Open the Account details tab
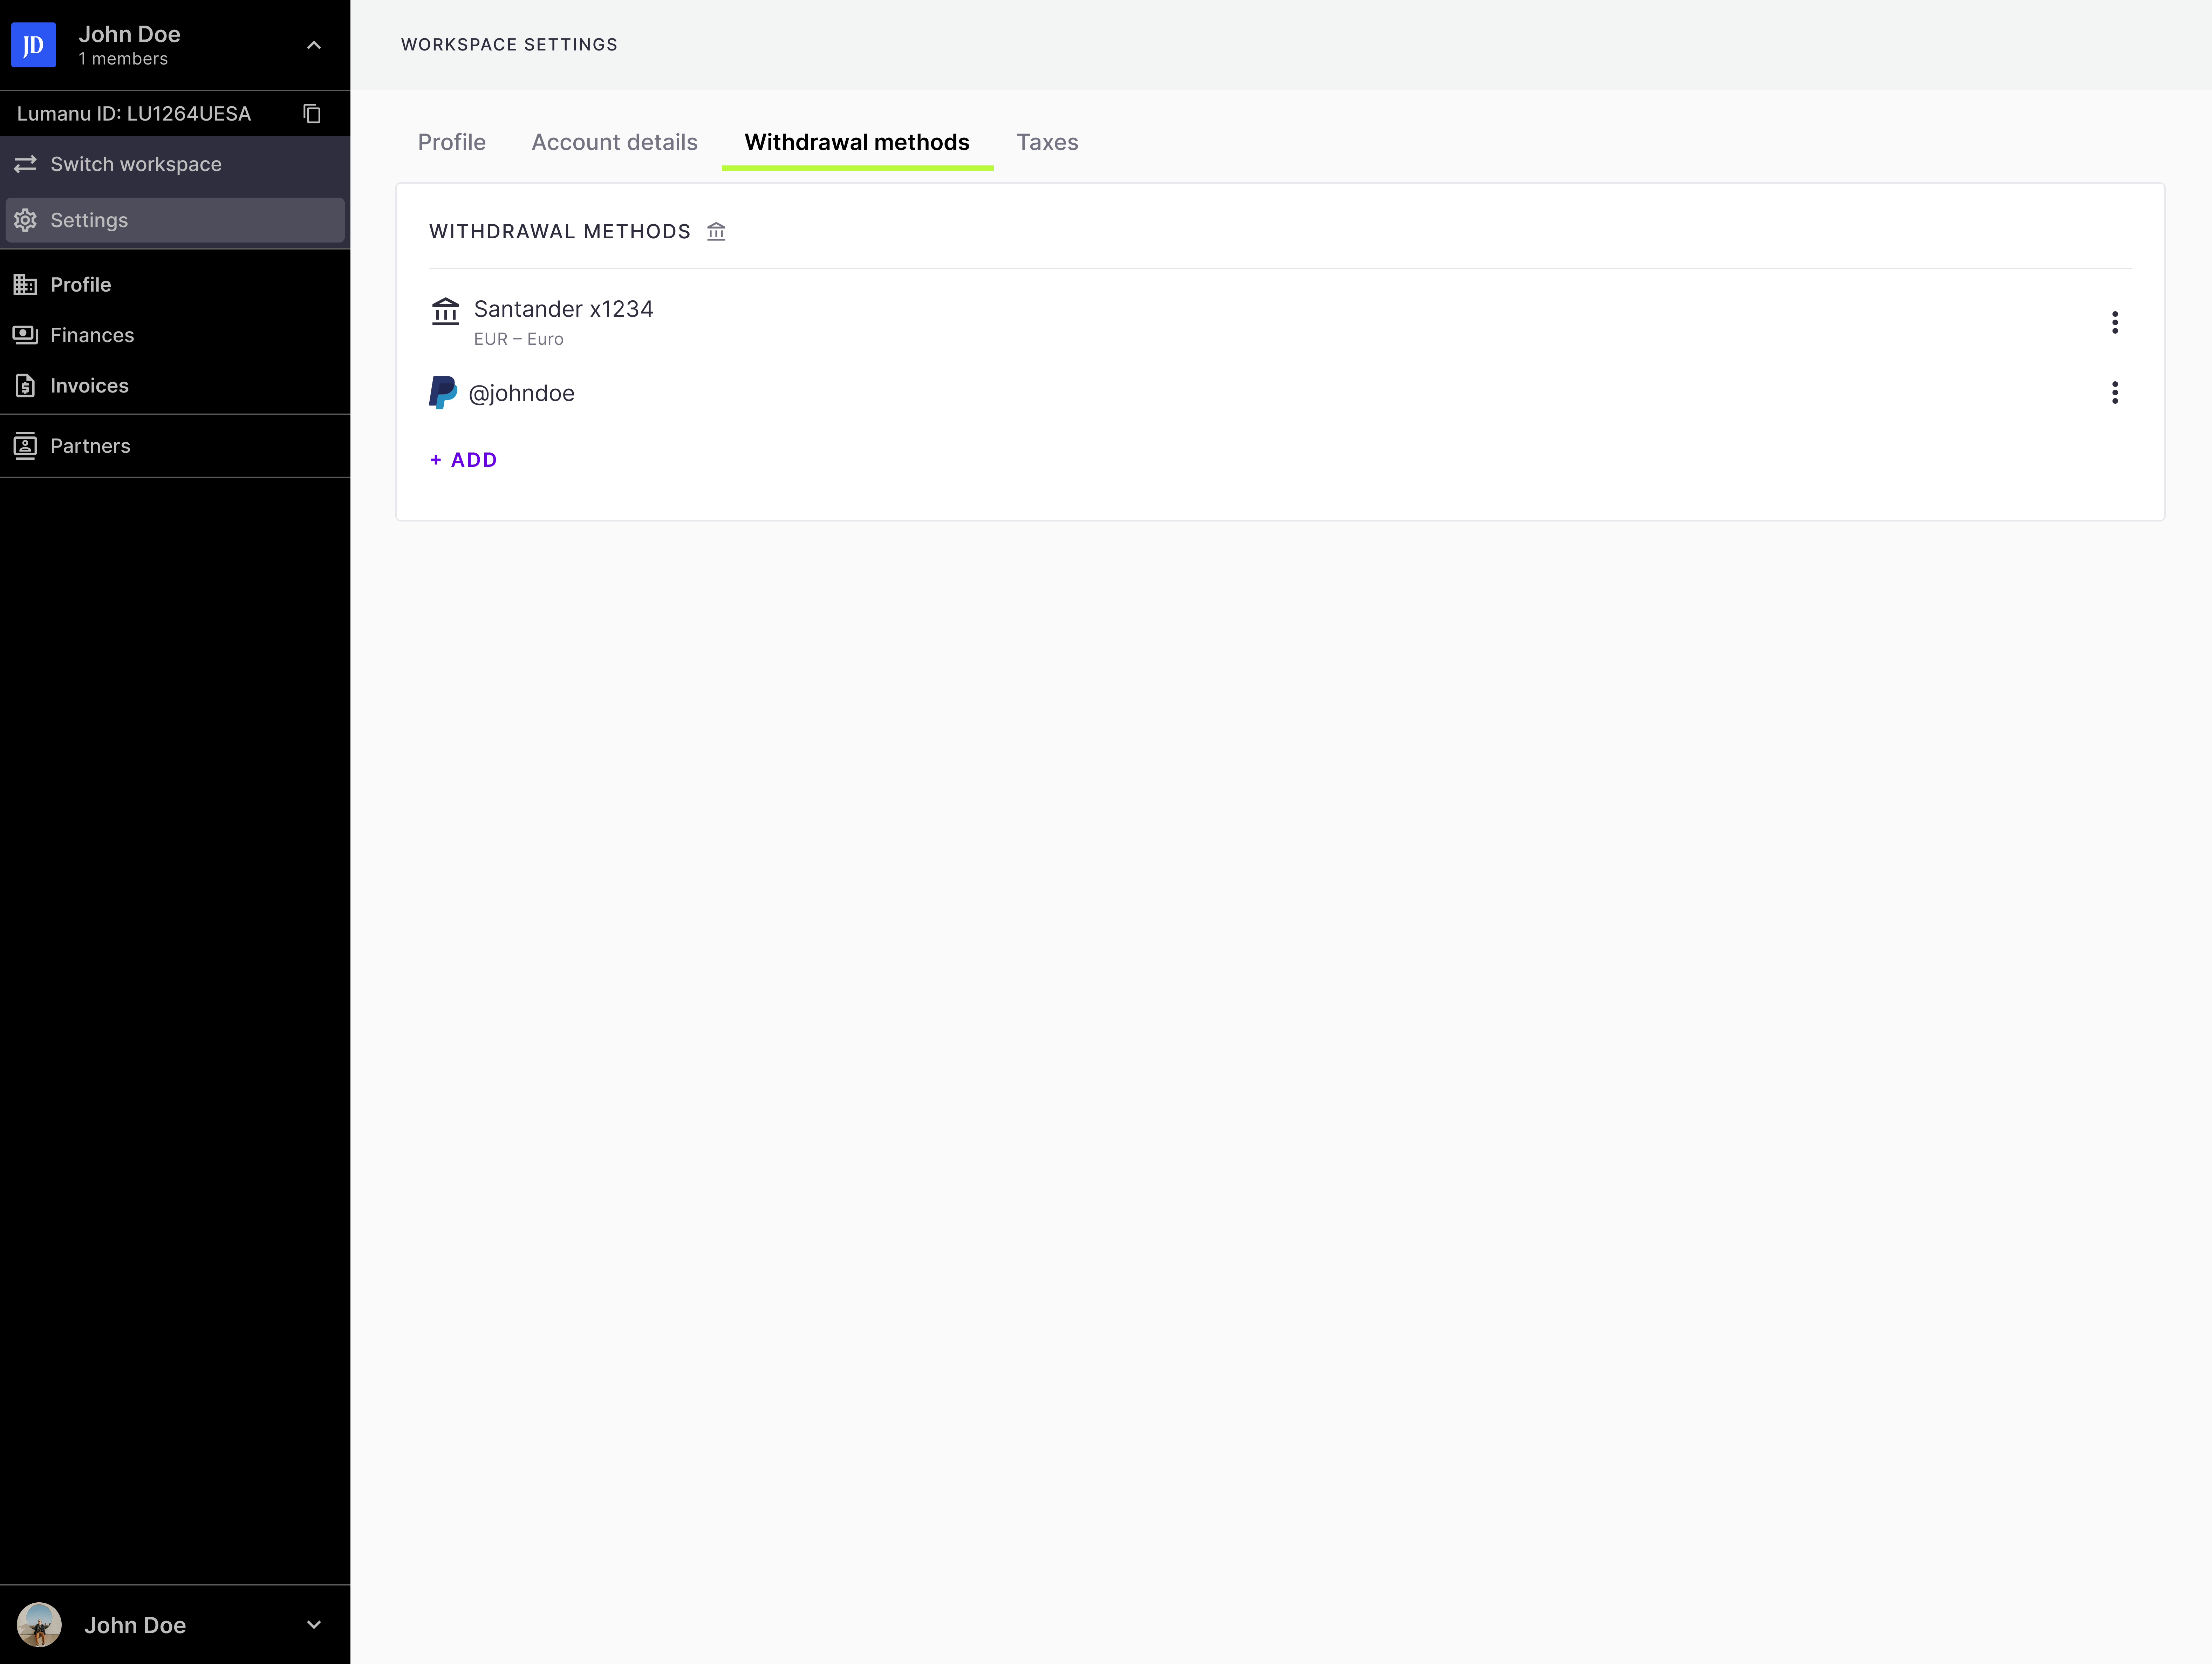Viewport: 2212px width, 1664px height. pyautogui.click(x=614, y=142)
